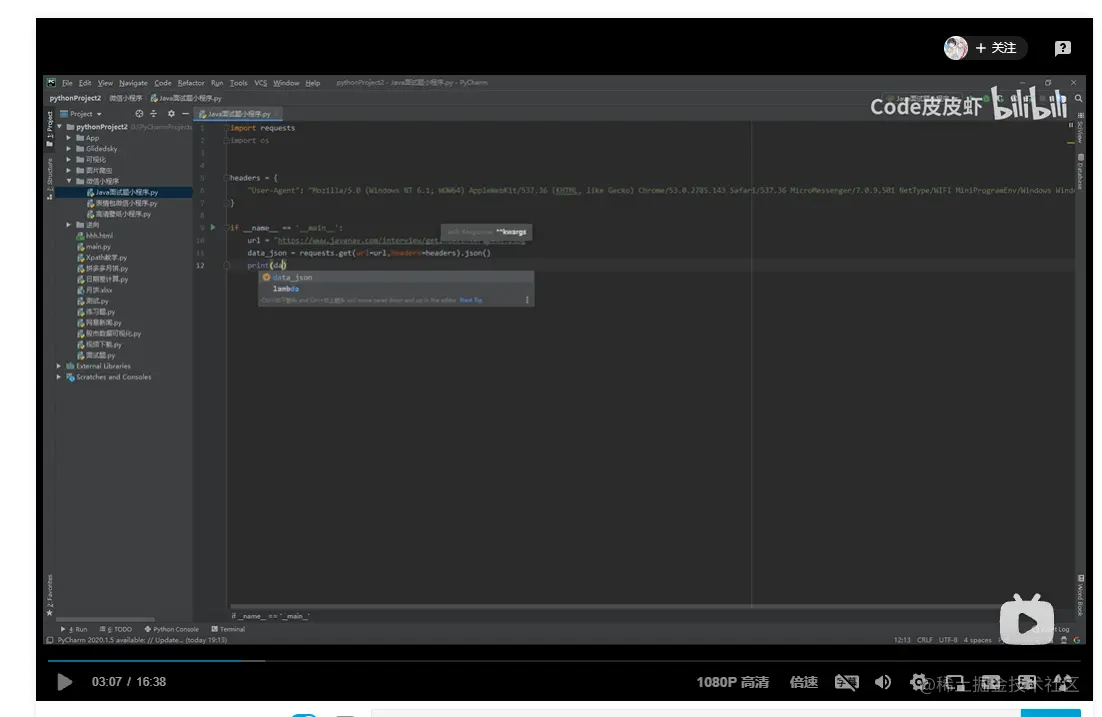This screenshot has height=717, width=1102.
Task: Click the CRLF line separator in status bar
Action: [x=925, y=640]
